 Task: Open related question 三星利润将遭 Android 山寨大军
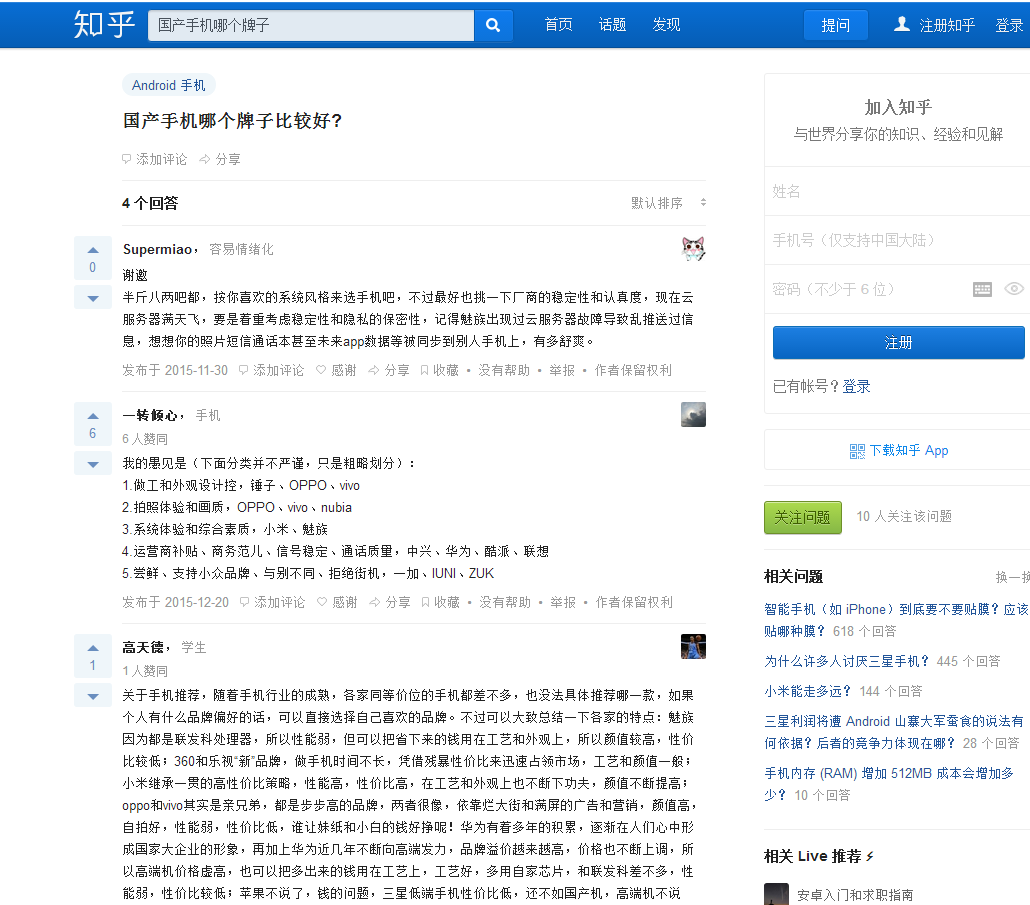[x=893, y=732]
